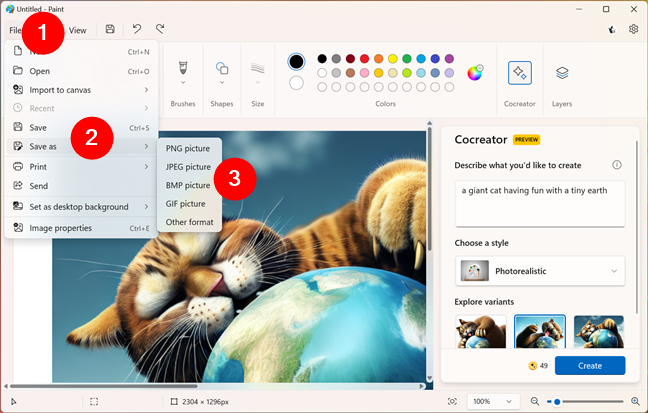Select Other format in Save as submenu
The height and width of the screenshot is (413, 648).
[190, 222]
